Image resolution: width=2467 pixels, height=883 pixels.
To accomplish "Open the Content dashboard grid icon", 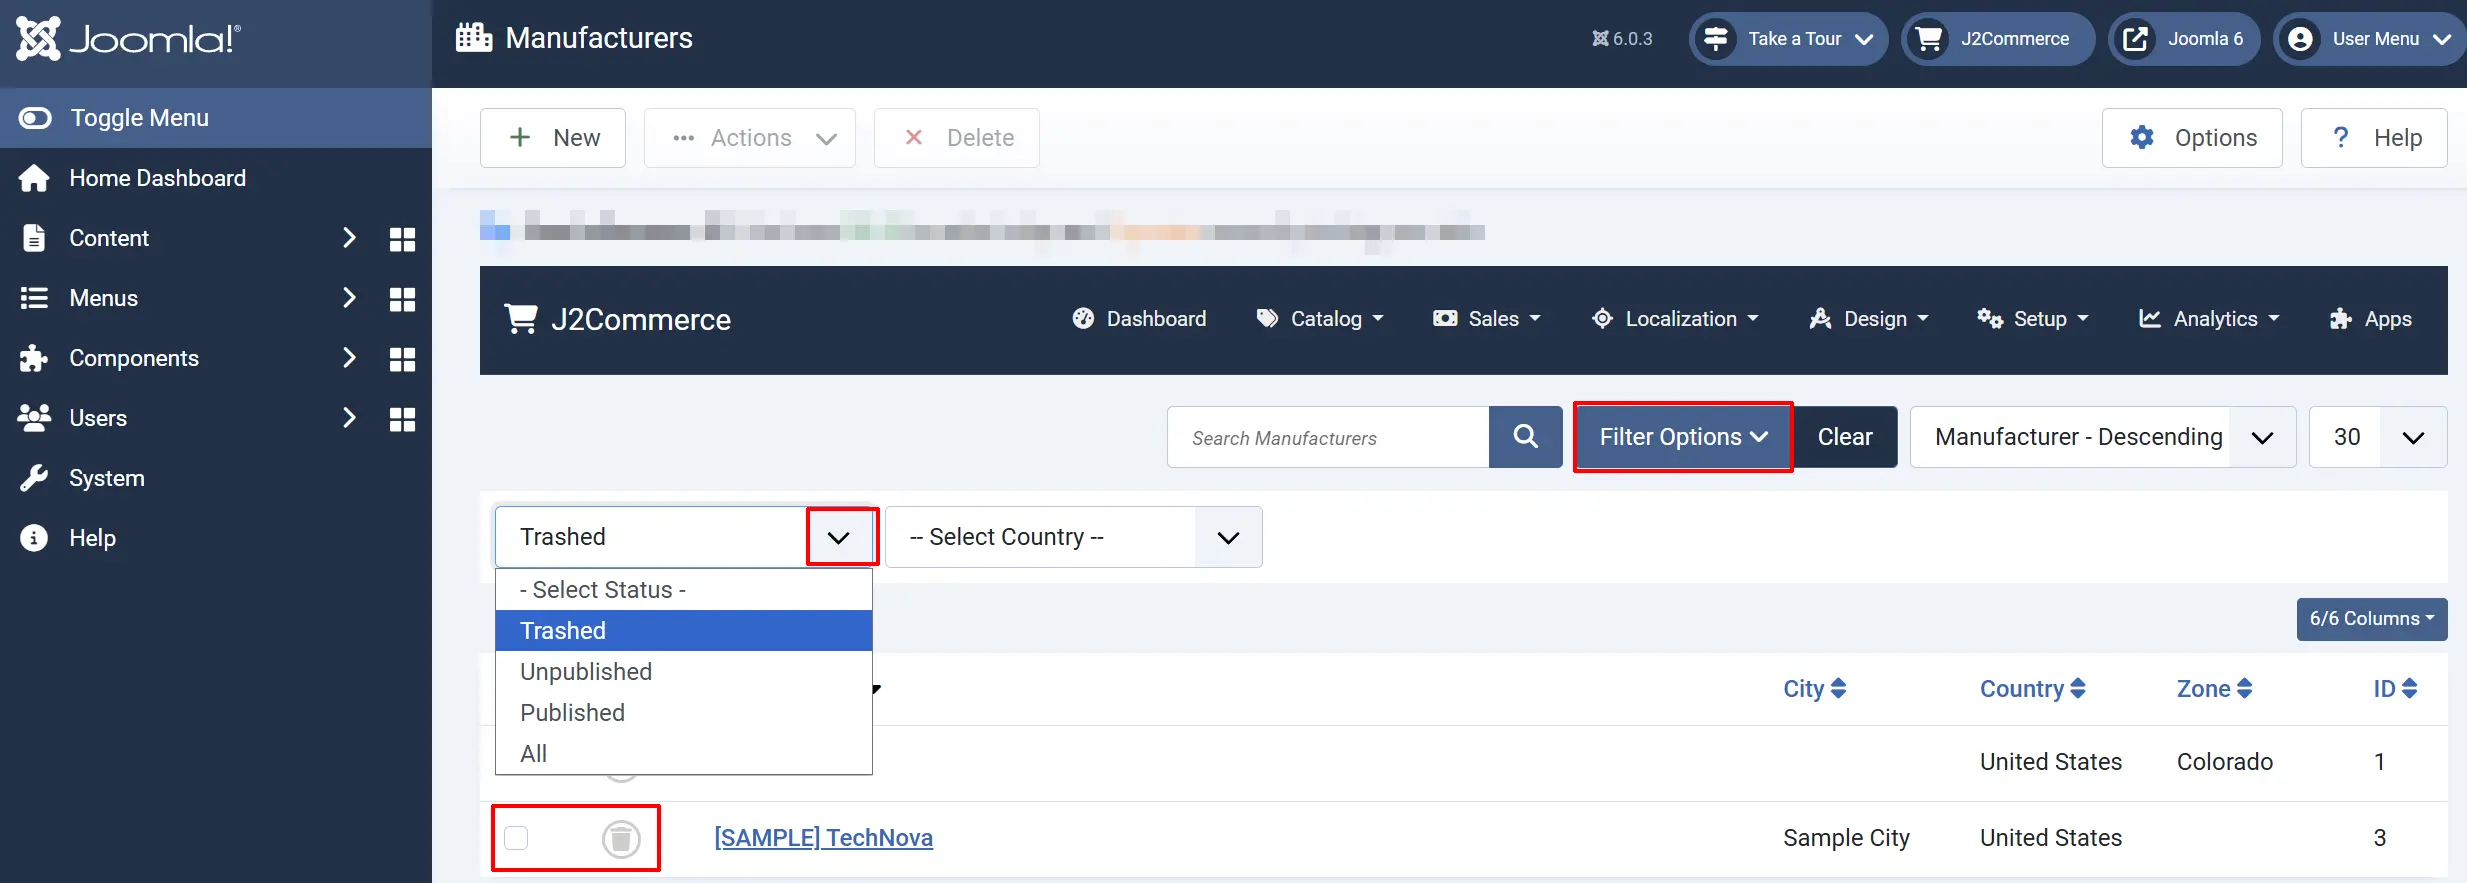I will coord(402,239).
